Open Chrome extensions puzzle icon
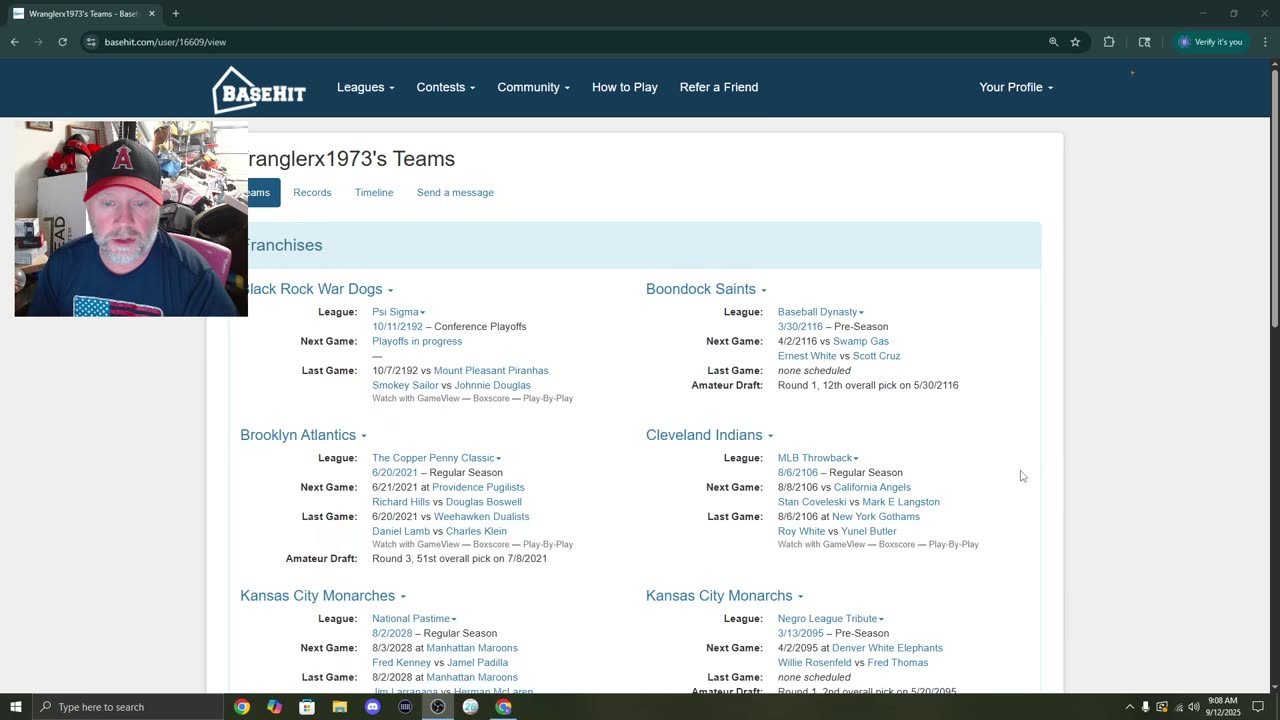 [1109, 42]
